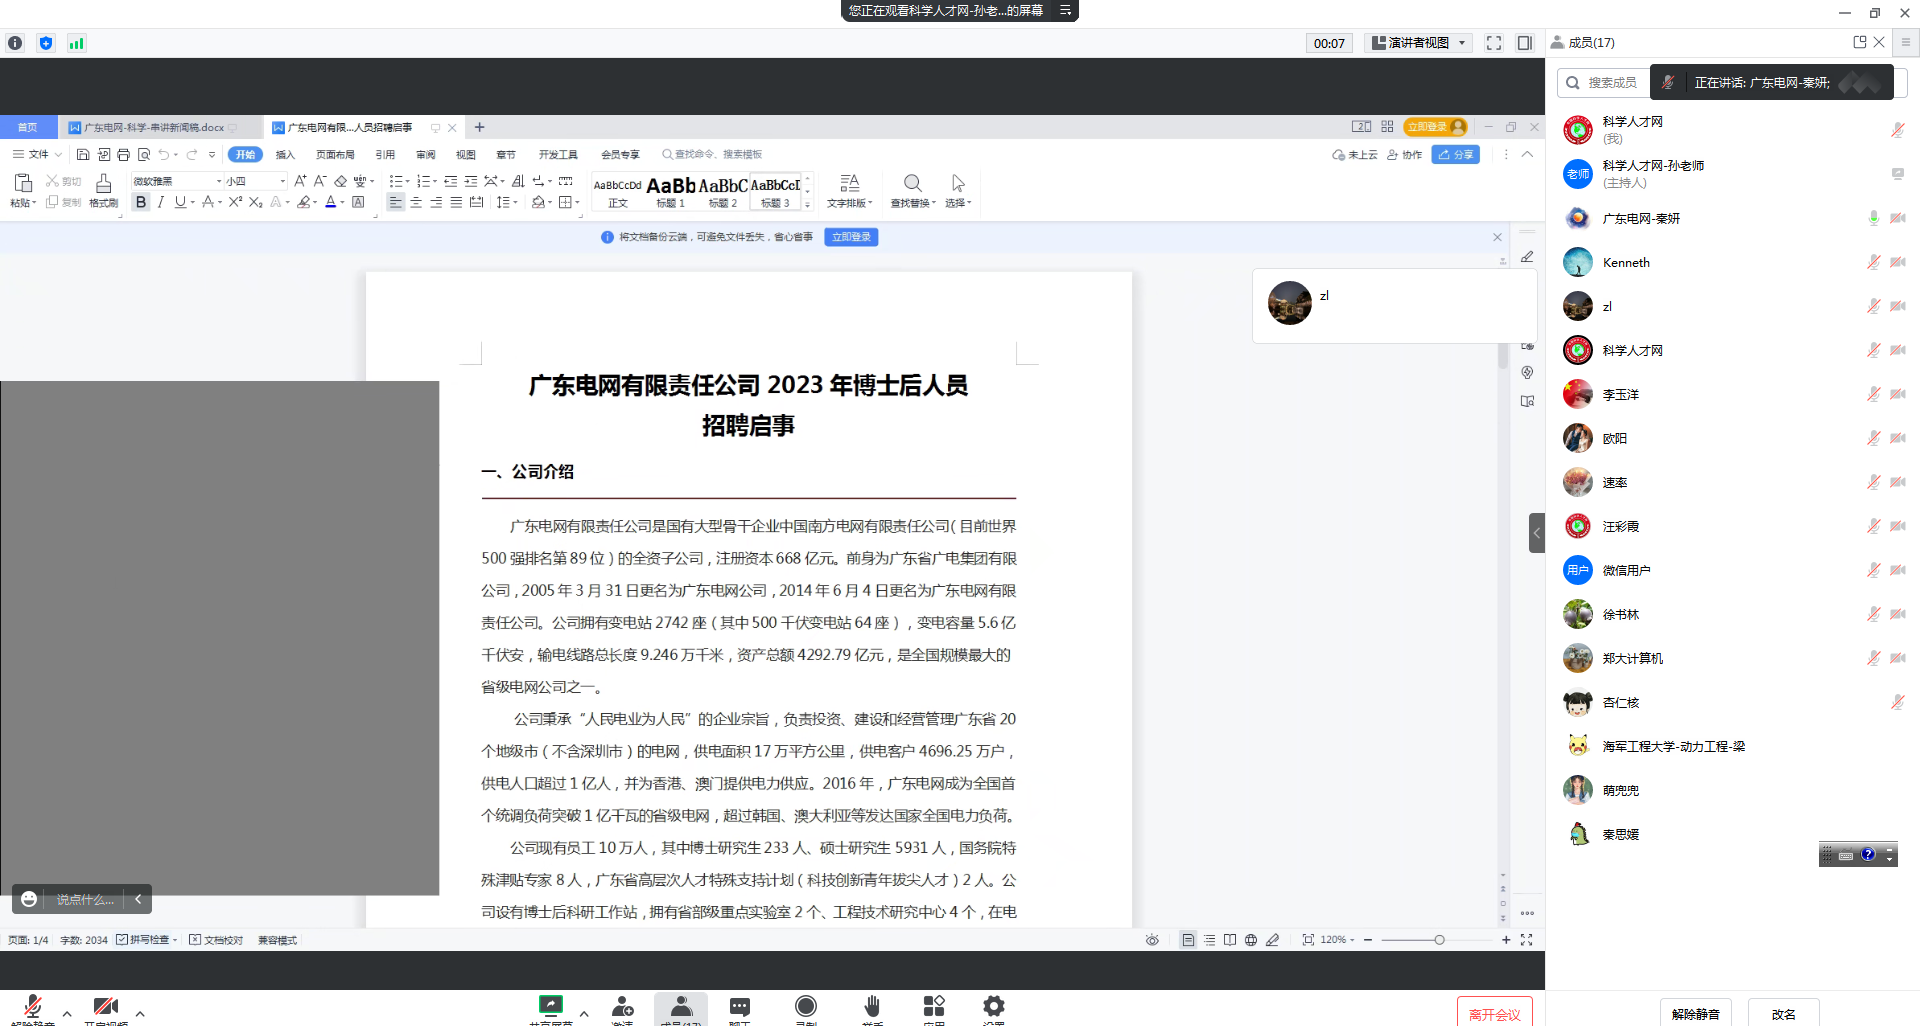Select align left paragraph icon
Viewport: 1920px width, 1026px height.
396,202
